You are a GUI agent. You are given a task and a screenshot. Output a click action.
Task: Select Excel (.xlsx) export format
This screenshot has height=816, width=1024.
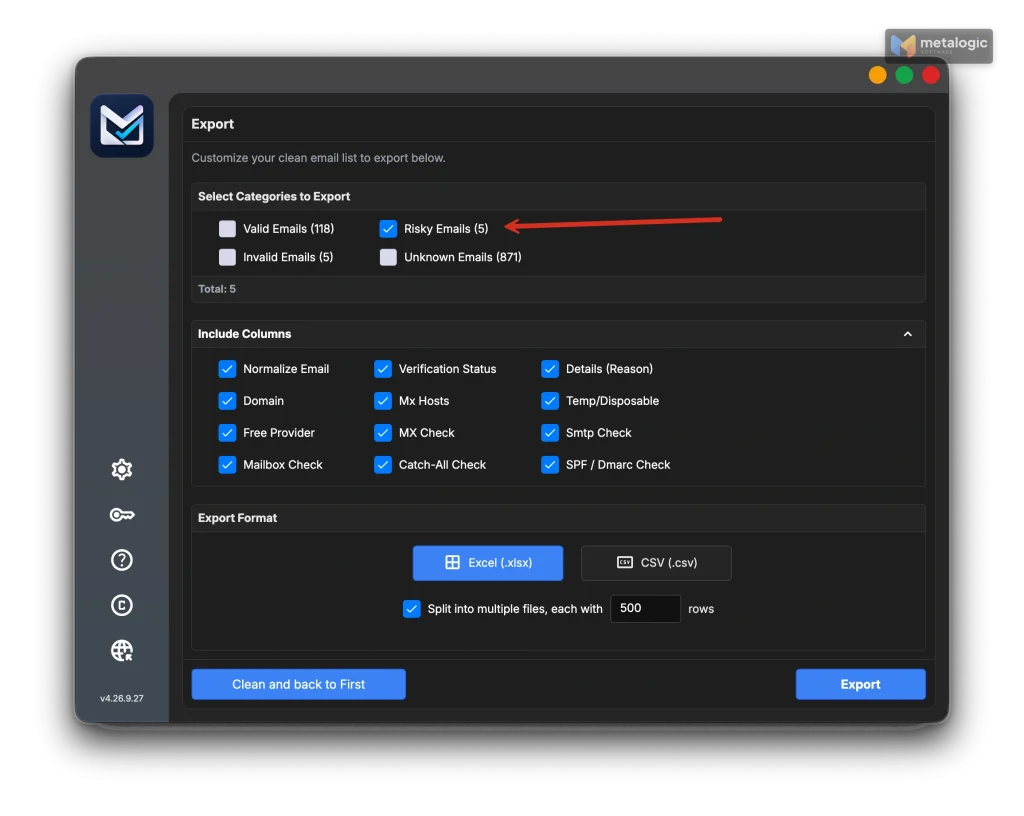click(x=488, y=563)
